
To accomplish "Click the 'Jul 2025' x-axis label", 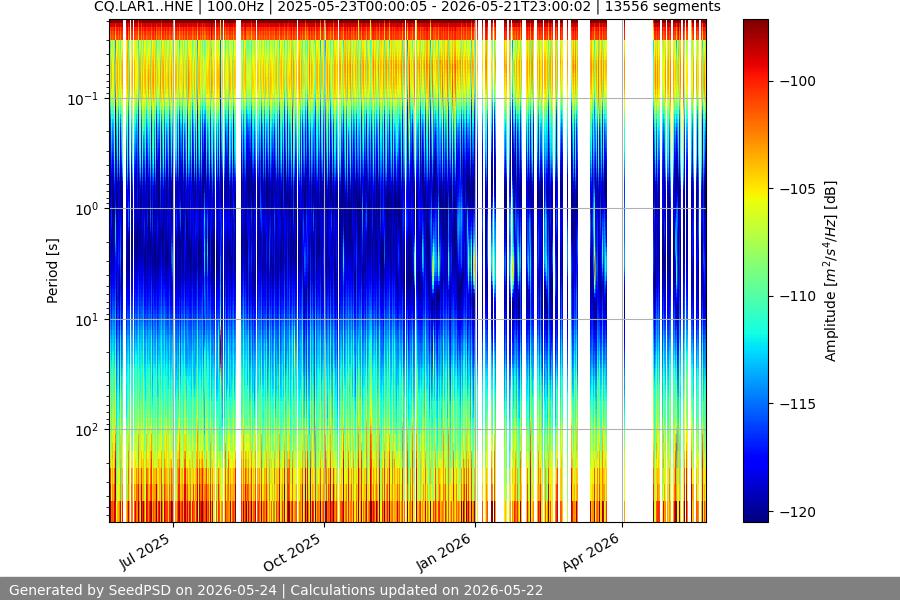I will (145, 552).
